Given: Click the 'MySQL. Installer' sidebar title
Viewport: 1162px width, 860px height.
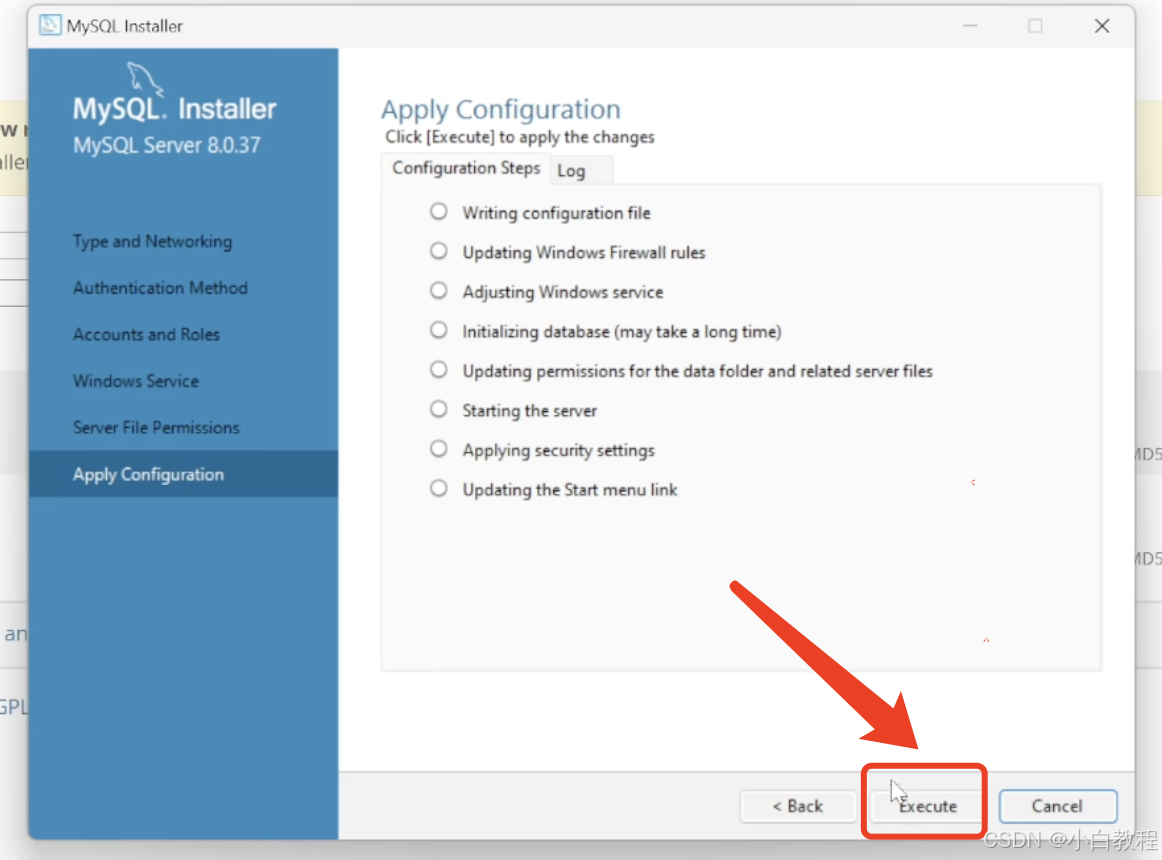Looking at the screenshot, I should pos(174,109).
